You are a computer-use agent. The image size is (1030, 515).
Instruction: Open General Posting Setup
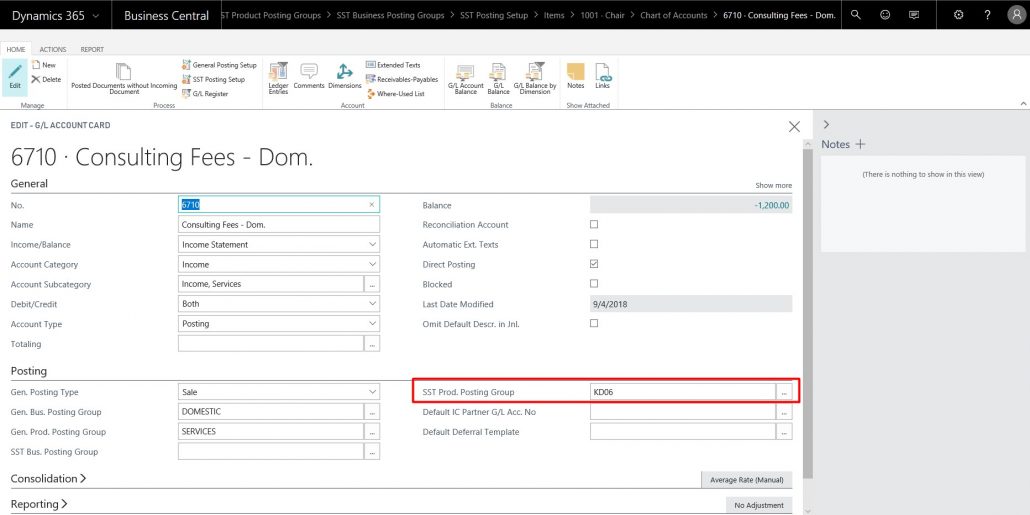tap(219, 65)
